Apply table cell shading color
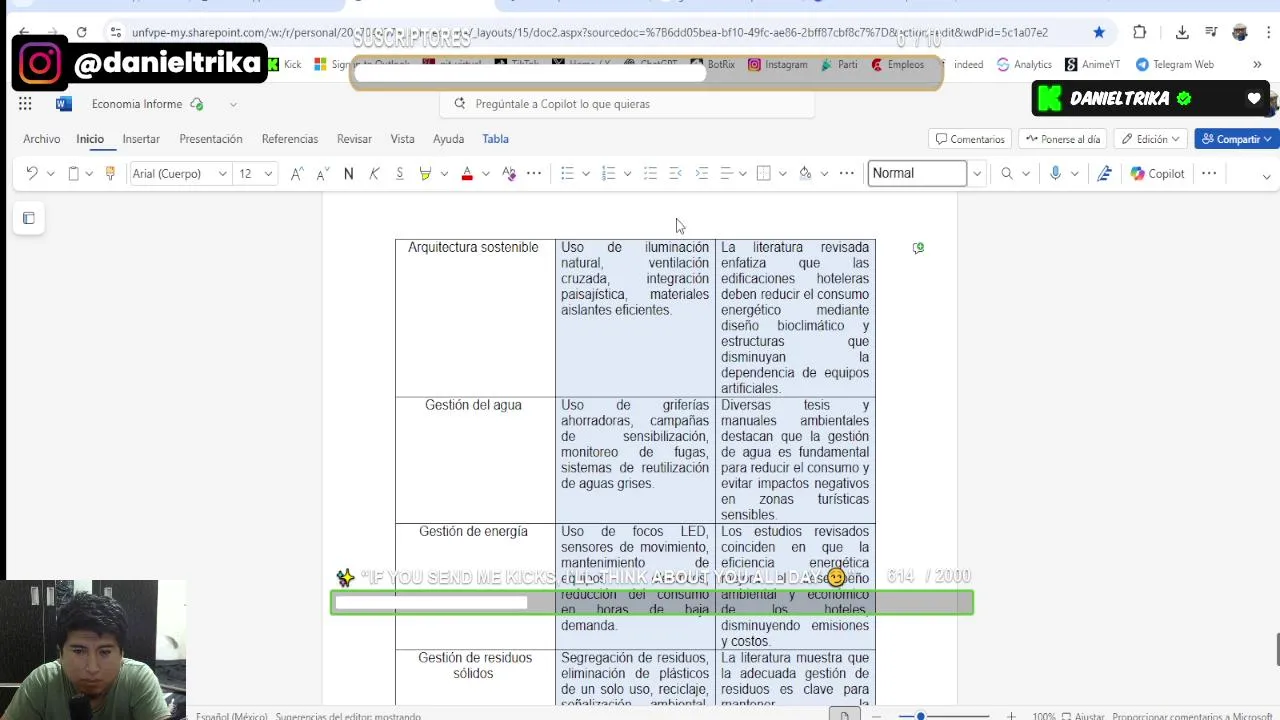This screenshot has height=720, width=1280. tap(805, 174)
